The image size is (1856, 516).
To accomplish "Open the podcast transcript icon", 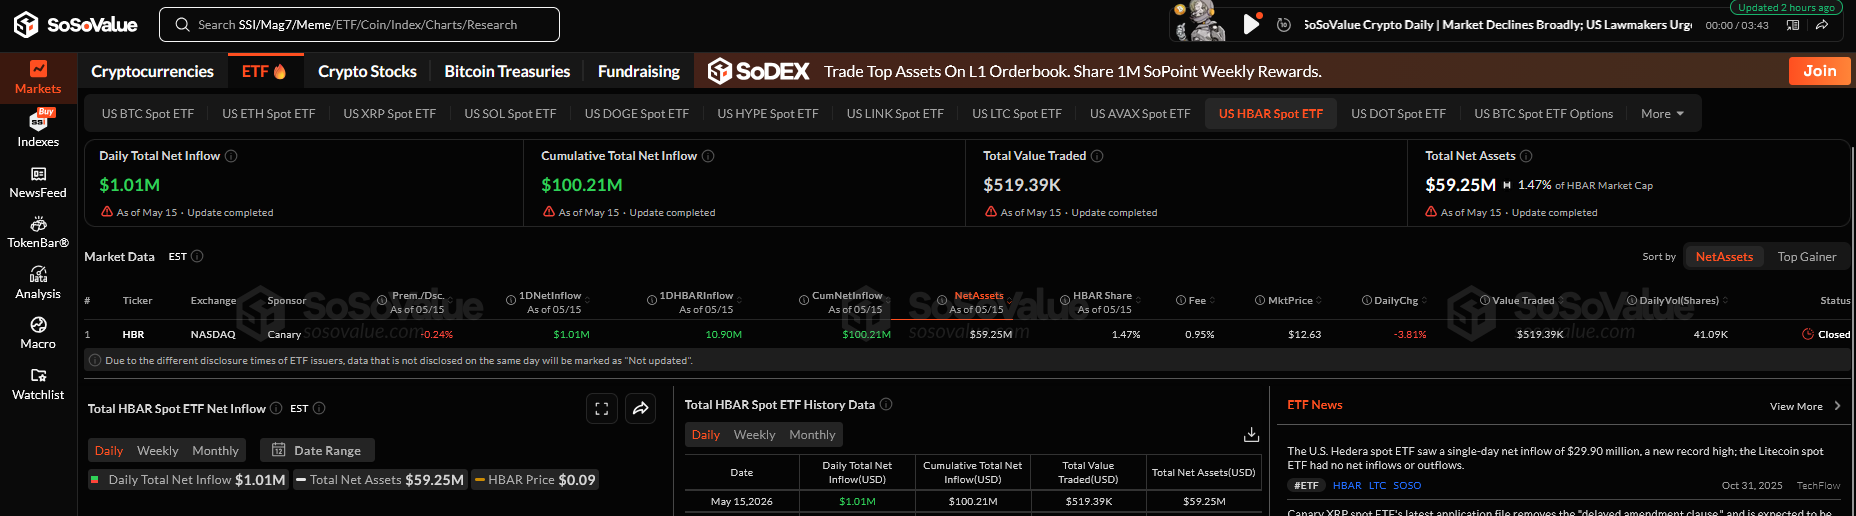I will pos(1793,25).
